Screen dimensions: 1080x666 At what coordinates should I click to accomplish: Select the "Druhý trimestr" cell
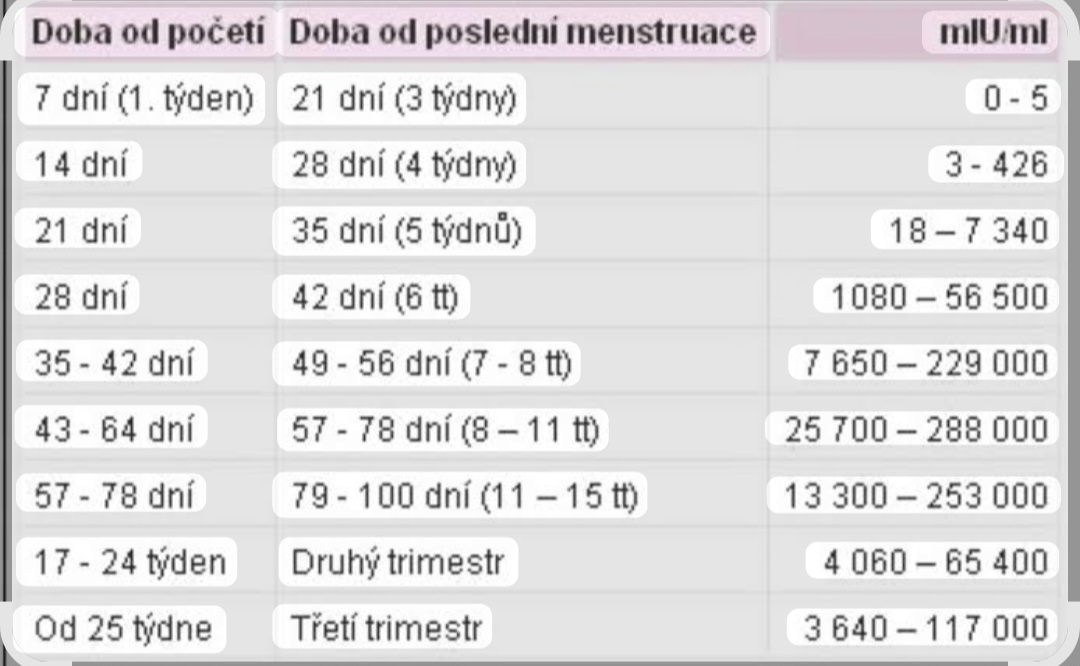click(x=398, y=563)
